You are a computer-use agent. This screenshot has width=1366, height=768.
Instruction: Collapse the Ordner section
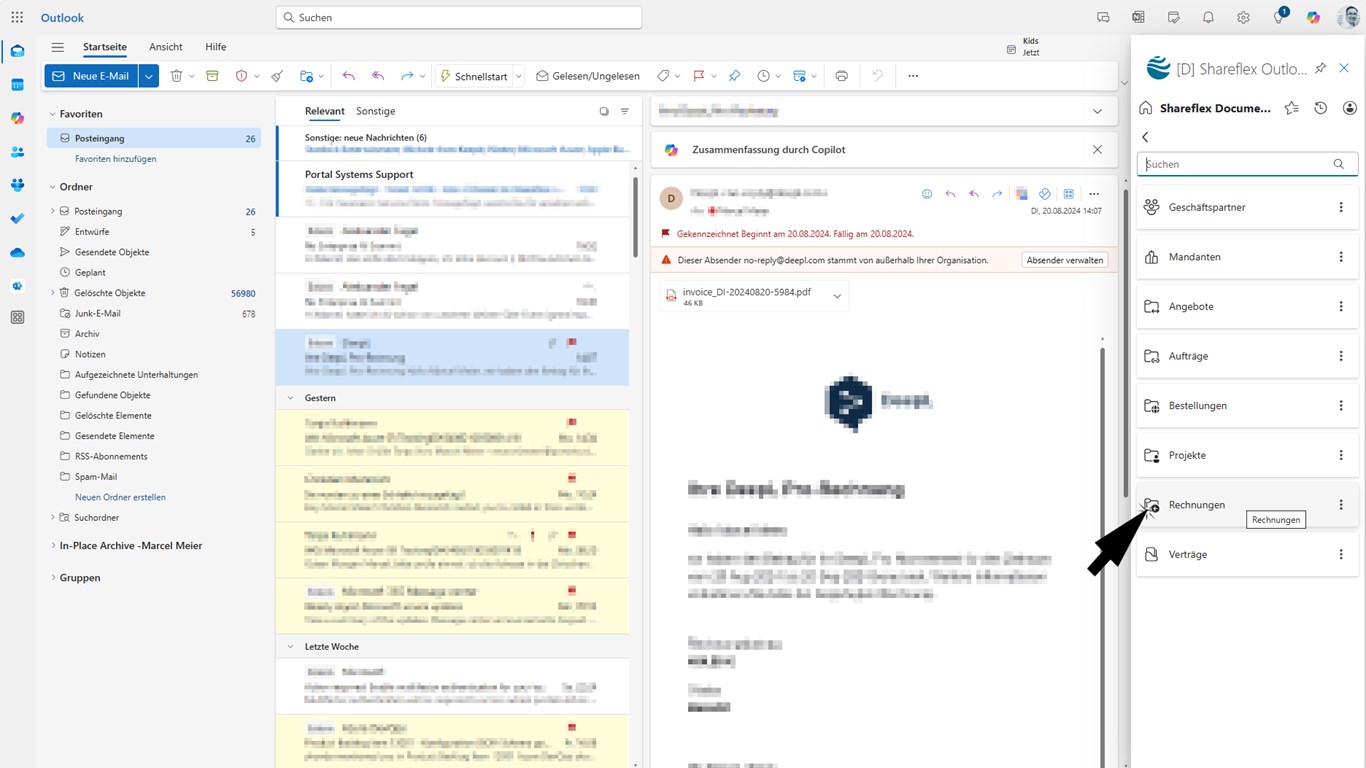point(52,187)
